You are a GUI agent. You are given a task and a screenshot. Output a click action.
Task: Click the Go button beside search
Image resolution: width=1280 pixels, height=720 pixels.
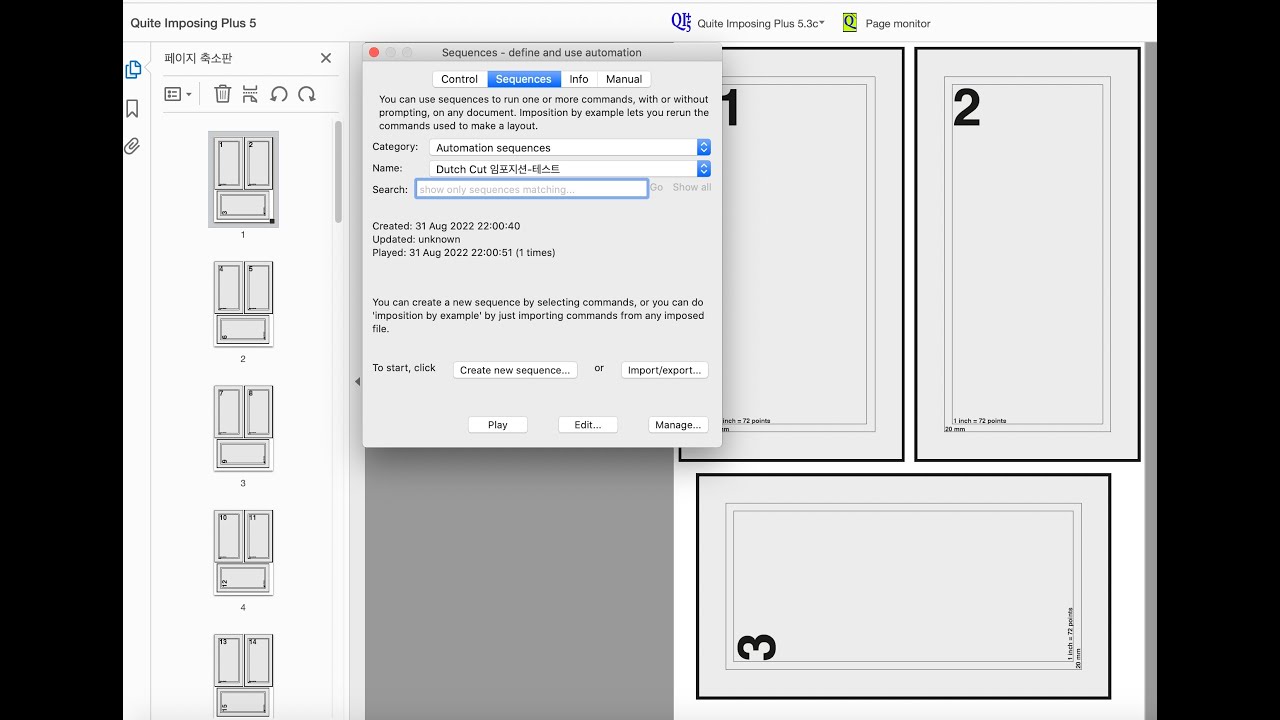pos(656,187)
